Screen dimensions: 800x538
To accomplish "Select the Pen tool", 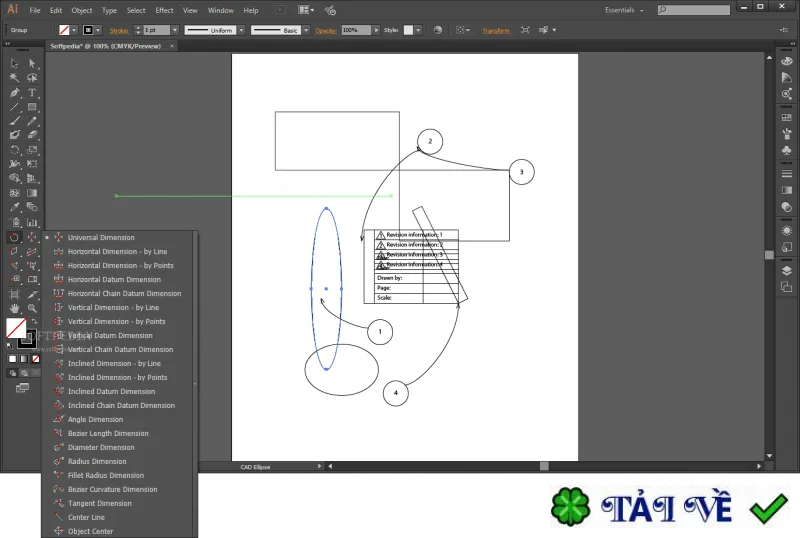I will tap(14, 92).
